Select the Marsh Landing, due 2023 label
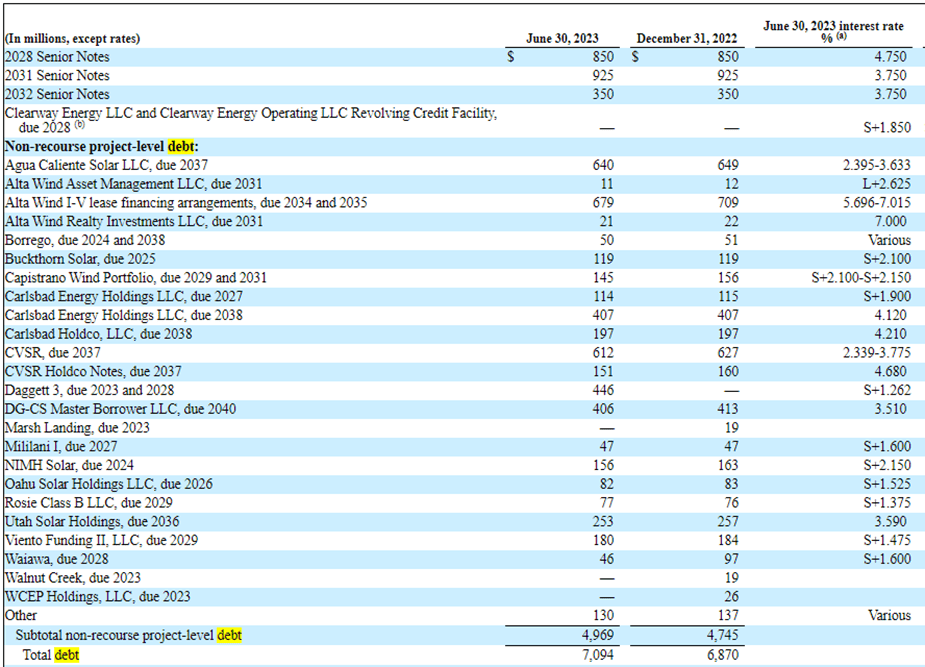This screenshot has height=667, width=925. tap(77, 428)
